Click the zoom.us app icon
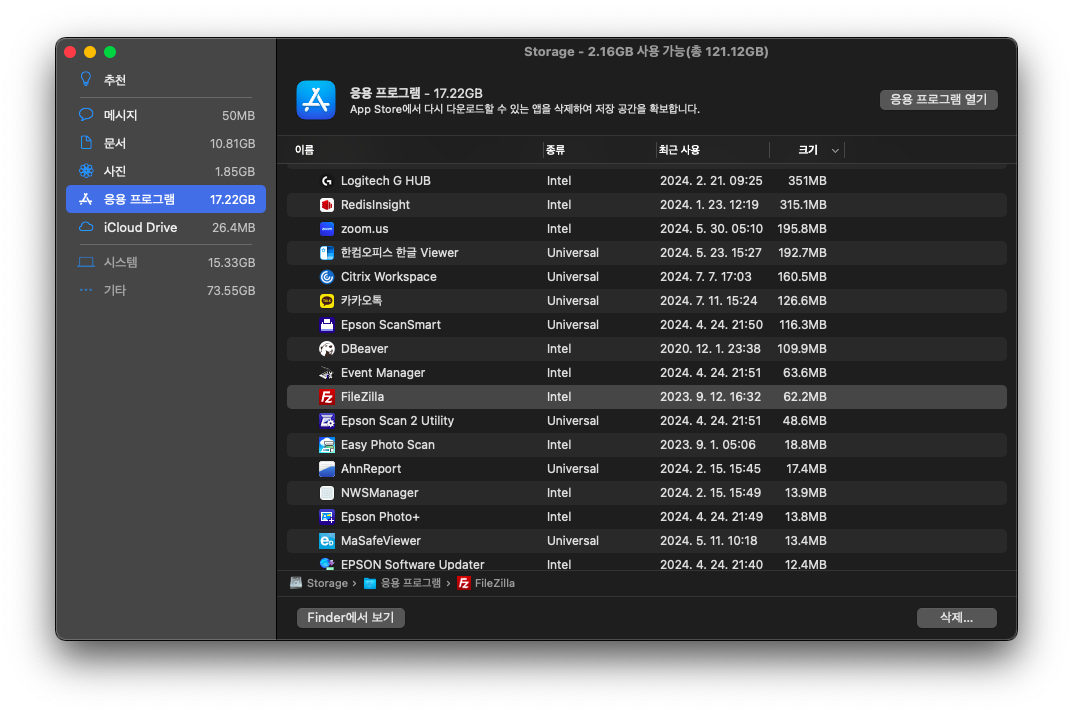The height and width of the screenshot is (714, 1073). point(327,229)
